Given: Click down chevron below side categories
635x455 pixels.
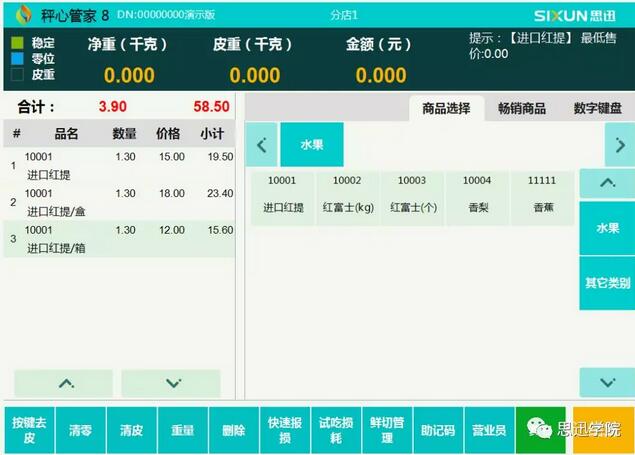Looking at the screenshot, I should click(607, 382).
